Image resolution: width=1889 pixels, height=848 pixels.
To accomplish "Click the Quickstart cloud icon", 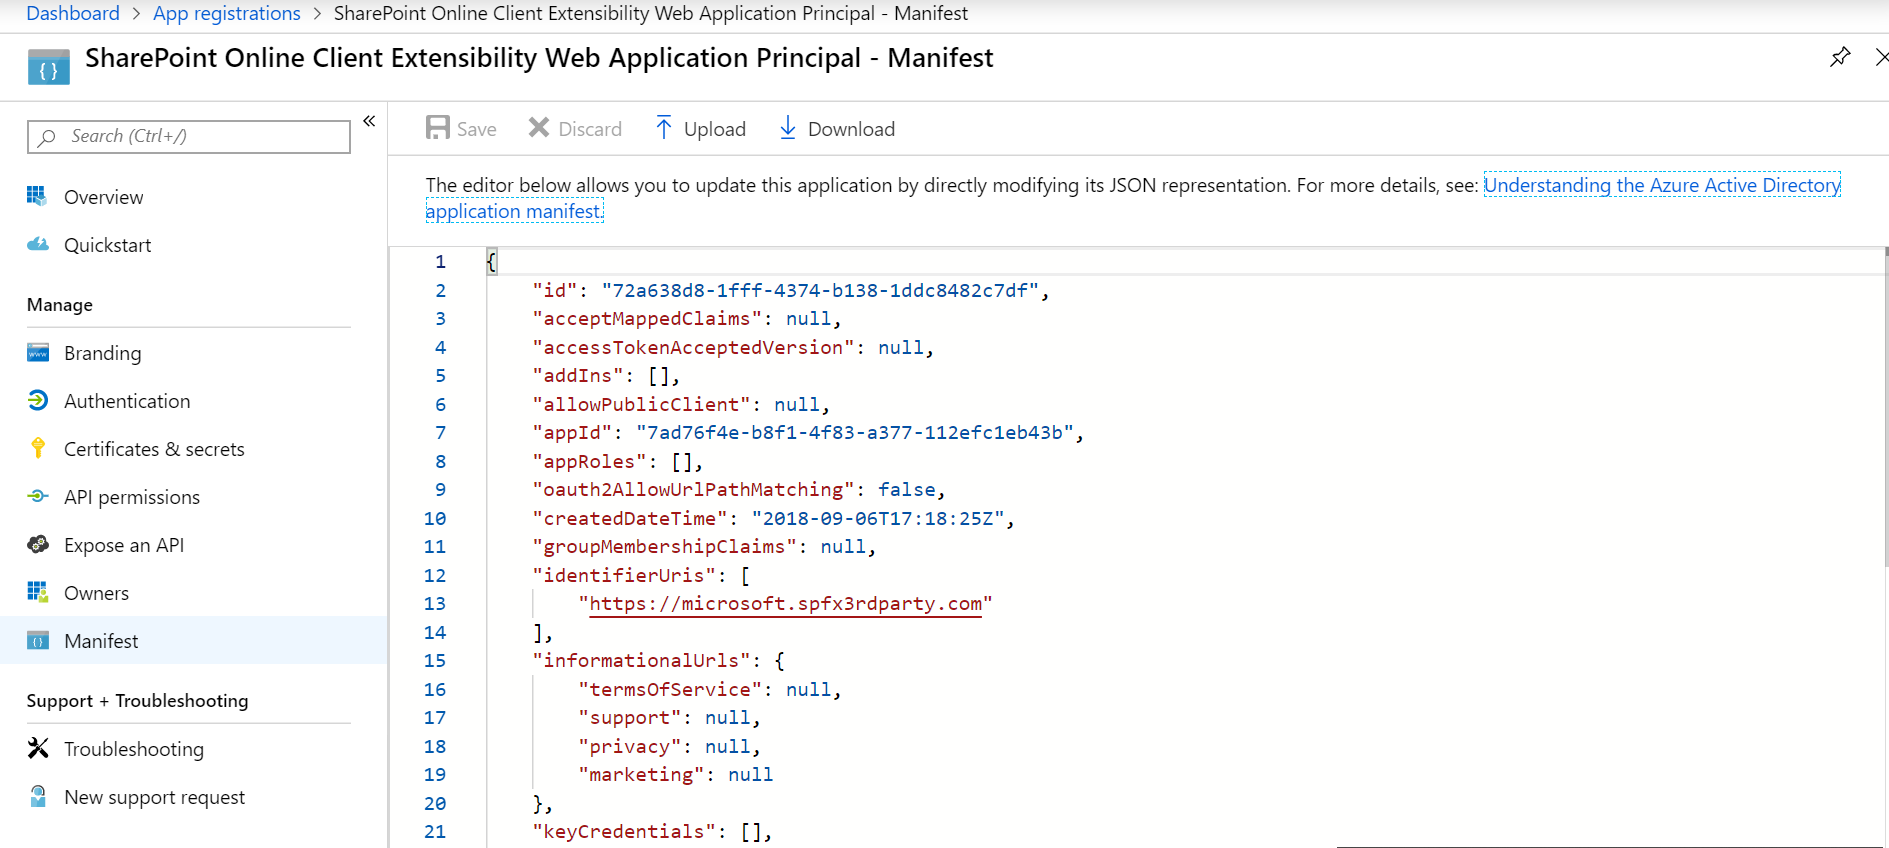I will point(37,244).
